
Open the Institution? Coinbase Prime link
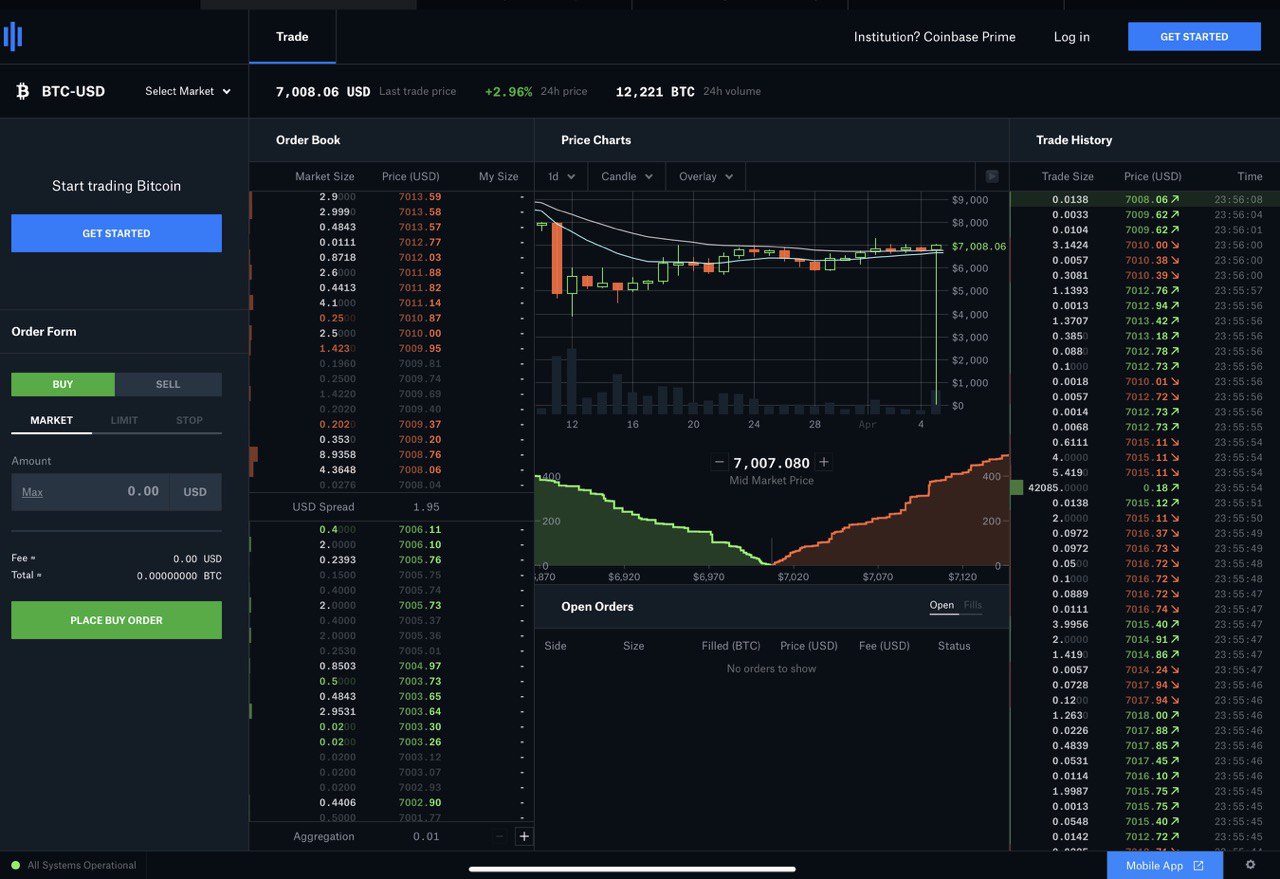tap(934, 37)
